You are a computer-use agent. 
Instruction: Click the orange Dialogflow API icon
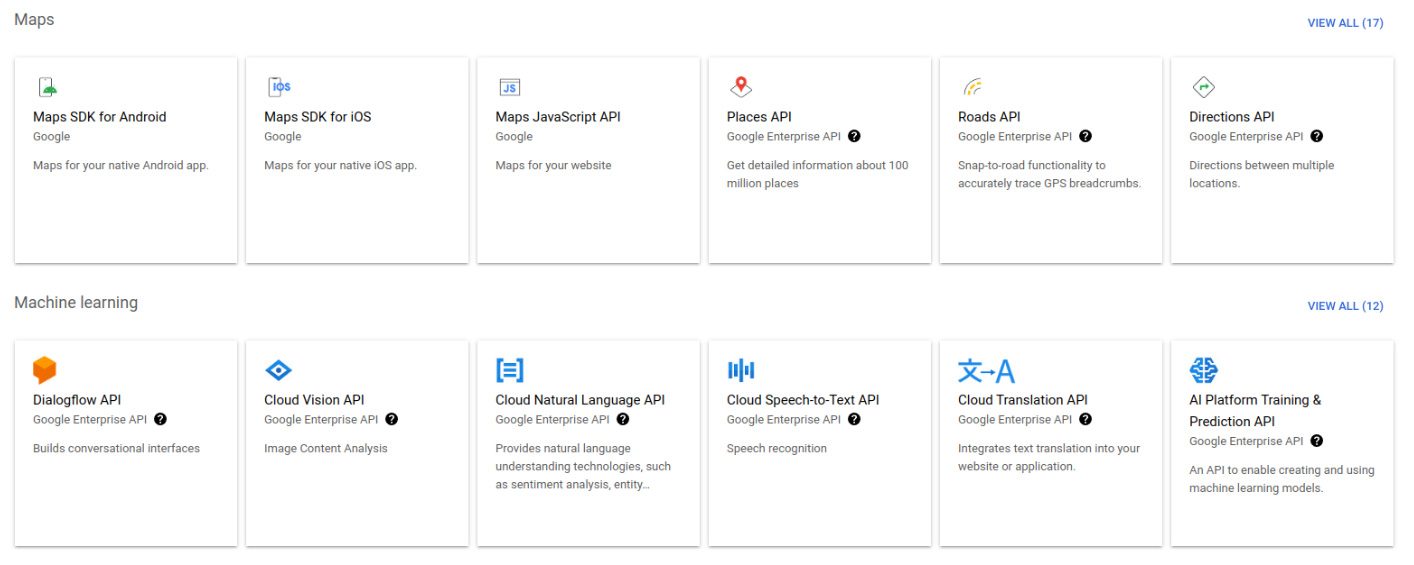pos(45,370)
